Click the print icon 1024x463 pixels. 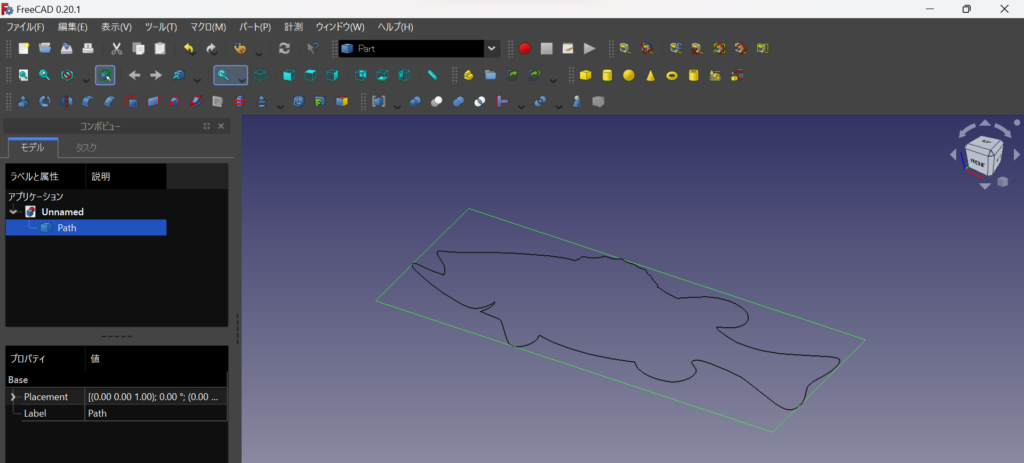(x=88, y=48)
